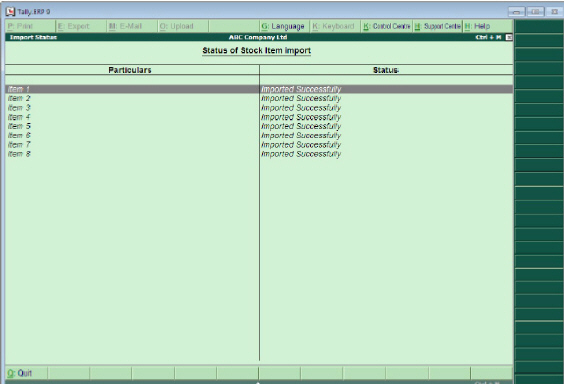This screenshot has height=384, width=564.
Task: Open the G: Language menu
Action: [x=285, y=26]
